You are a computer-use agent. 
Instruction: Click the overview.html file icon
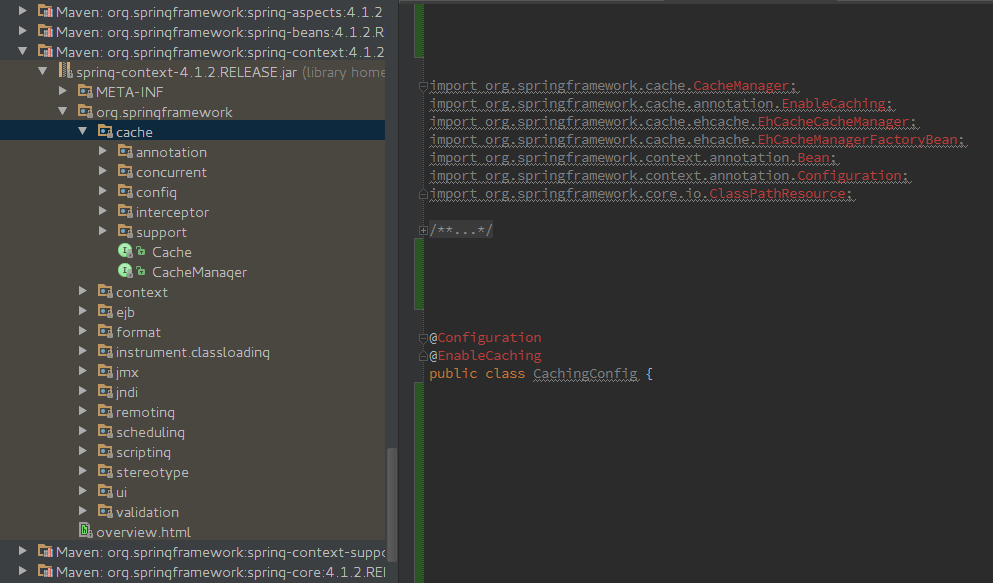(85, 532)
